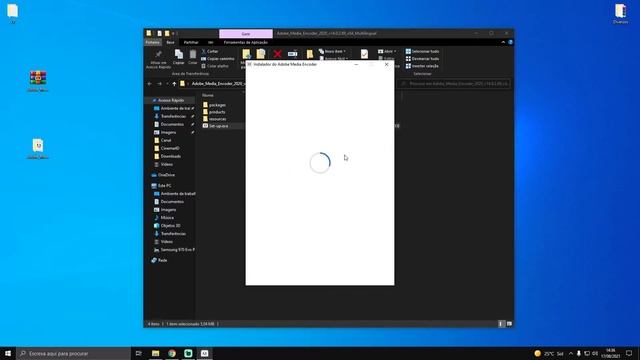Viewport: 640px width, 360px height.
Task: Click the Colar clipboard icon in the ribbon
Action: tap(193, 54)
